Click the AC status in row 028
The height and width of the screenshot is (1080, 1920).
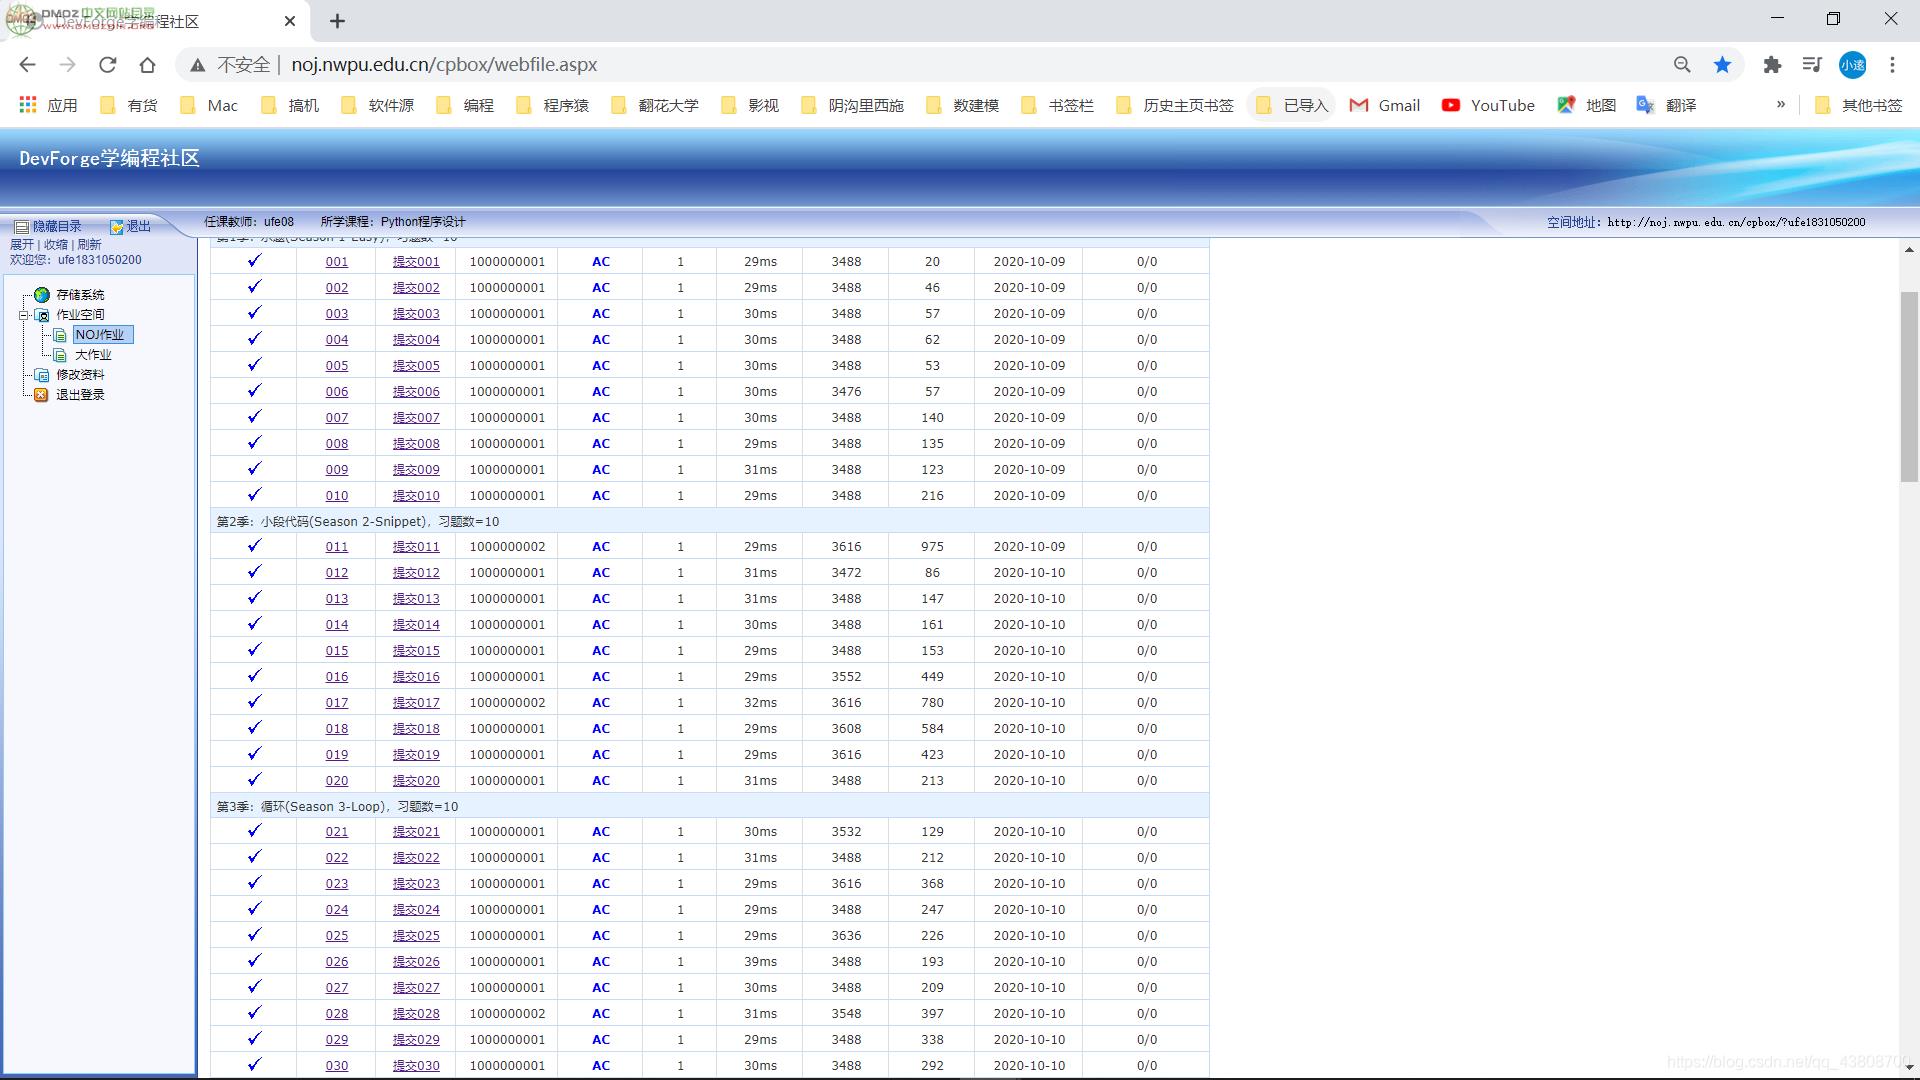[601, 1014]
